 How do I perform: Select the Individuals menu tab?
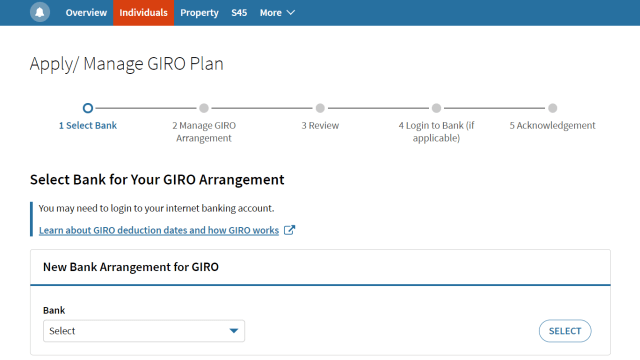[144, 13]
